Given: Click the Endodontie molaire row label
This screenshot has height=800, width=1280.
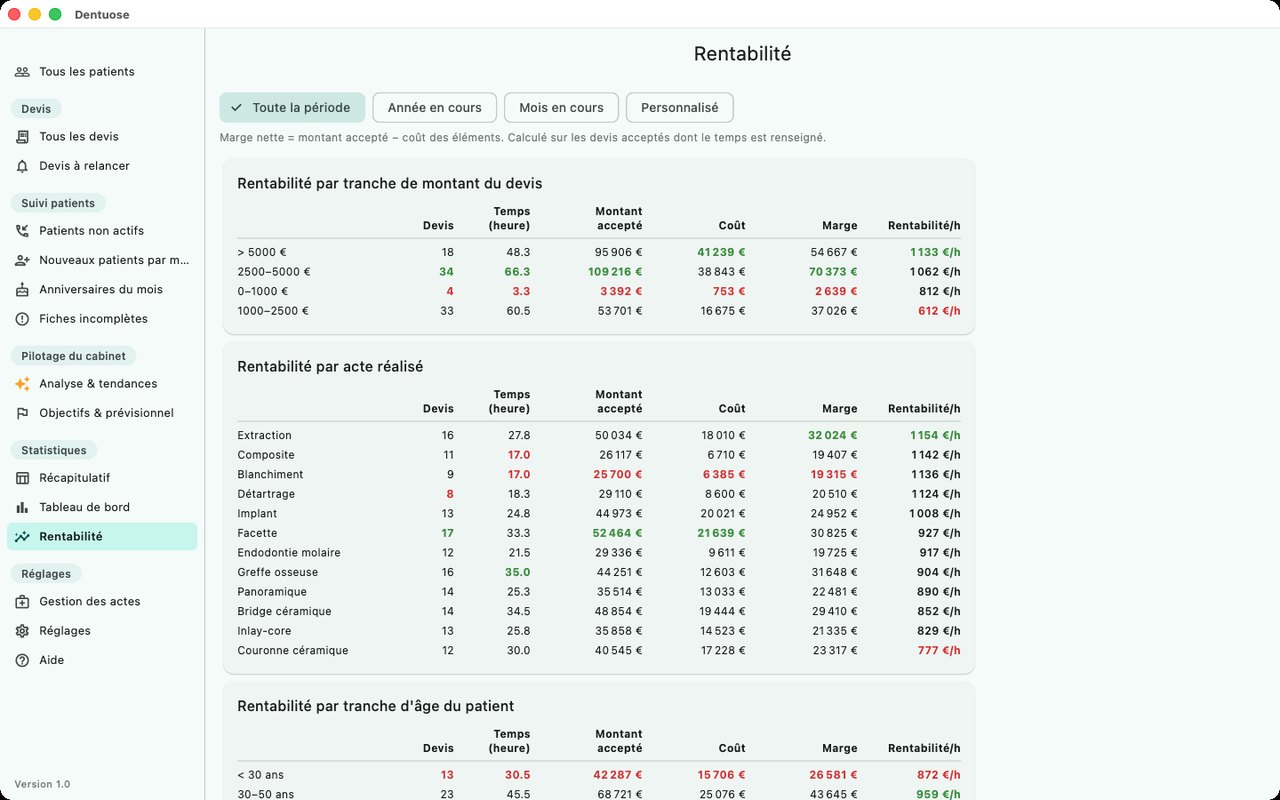Looking at the screenshot, I should coord(289,553).
